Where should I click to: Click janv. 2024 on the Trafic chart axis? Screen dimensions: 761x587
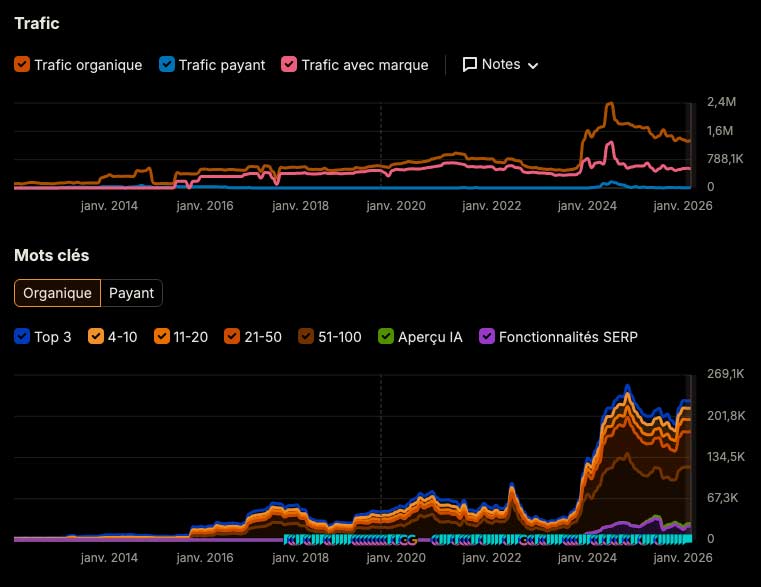[587, 206]
